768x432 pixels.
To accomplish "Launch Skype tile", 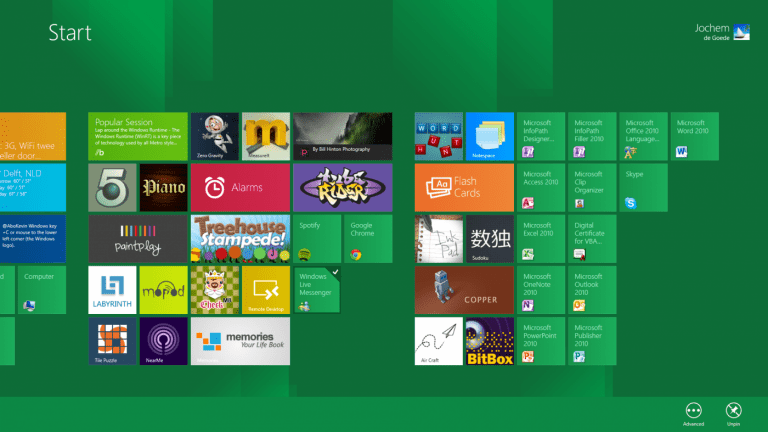I will (643, 188).
